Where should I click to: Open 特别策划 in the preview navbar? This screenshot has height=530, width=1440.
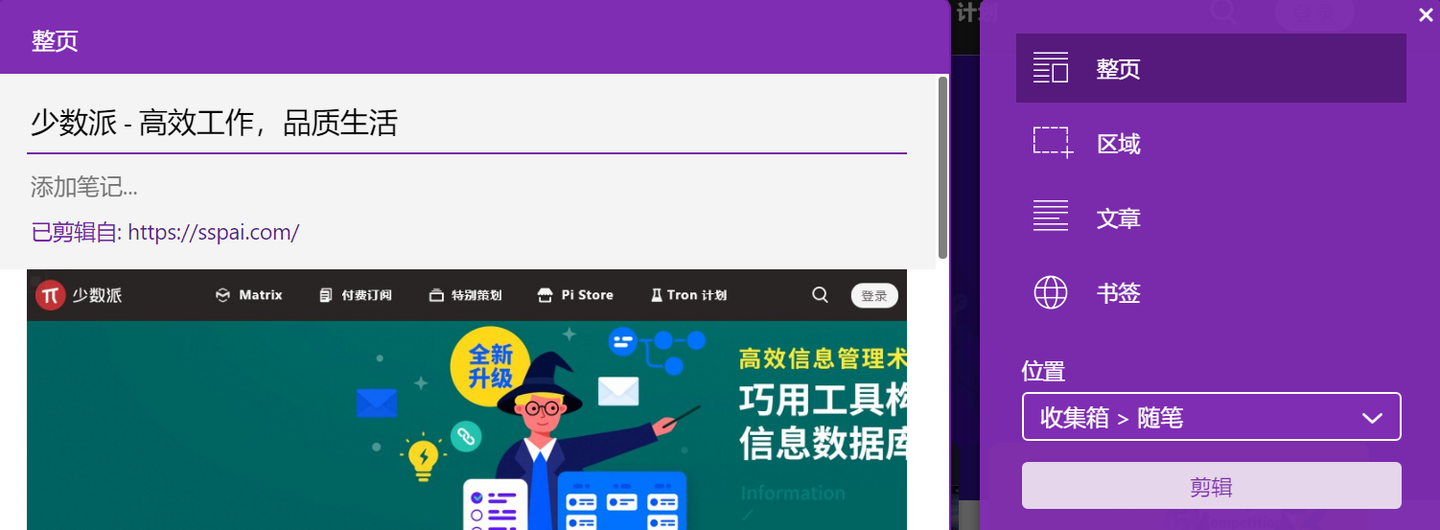pos(465,295)
